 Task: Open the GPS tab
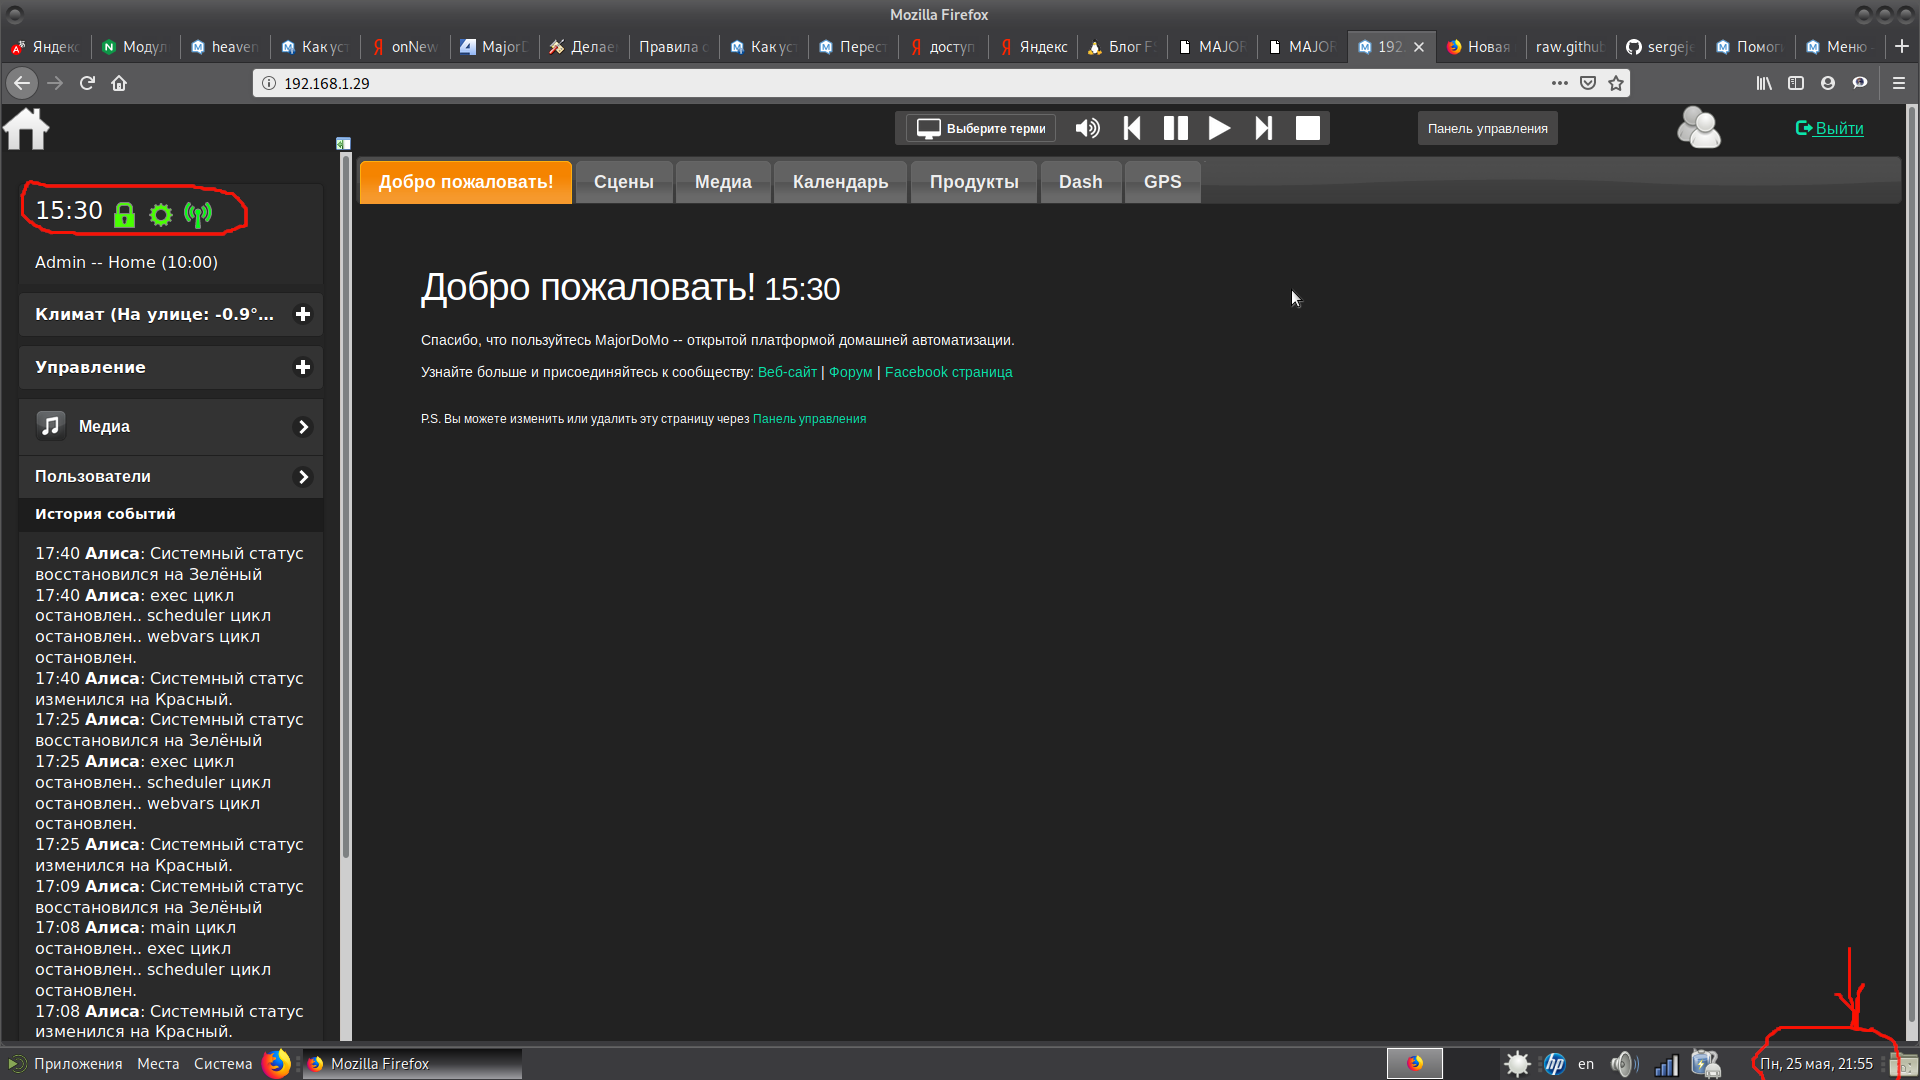click(x=1161, y=182)
